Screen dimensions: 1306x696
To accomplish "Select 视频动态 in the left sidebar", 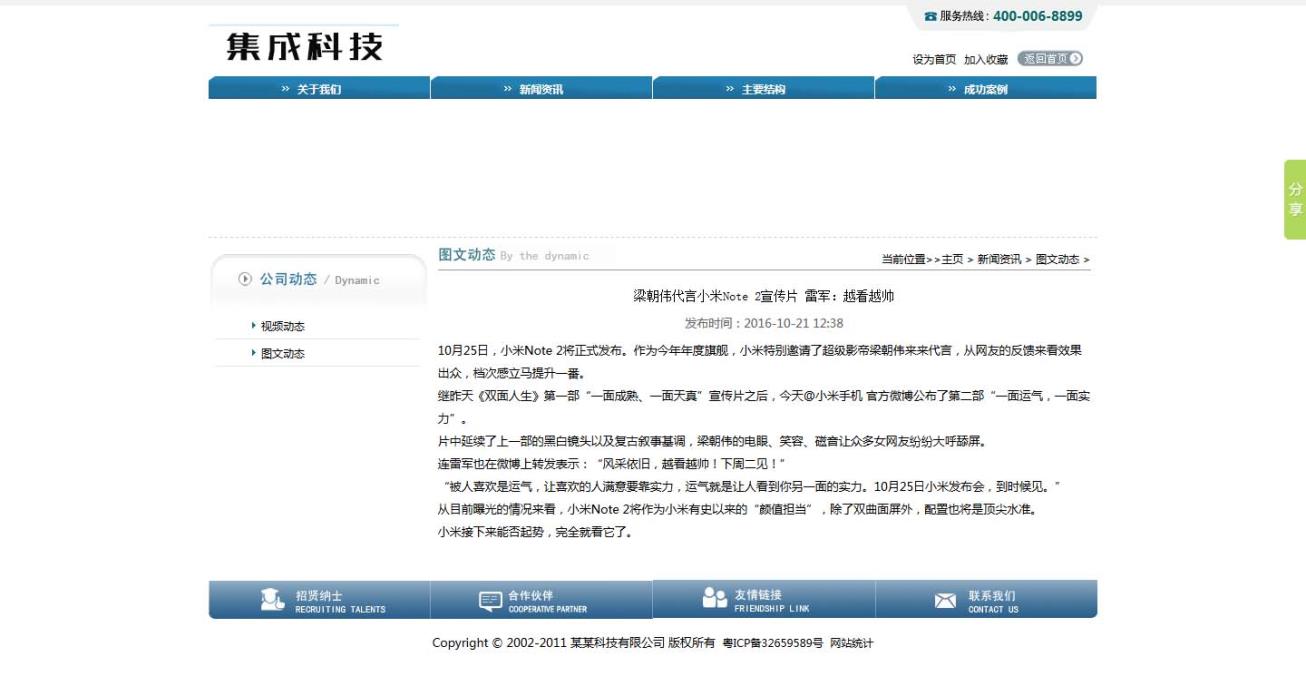I will pyautogui.click(x=283, y=326).
